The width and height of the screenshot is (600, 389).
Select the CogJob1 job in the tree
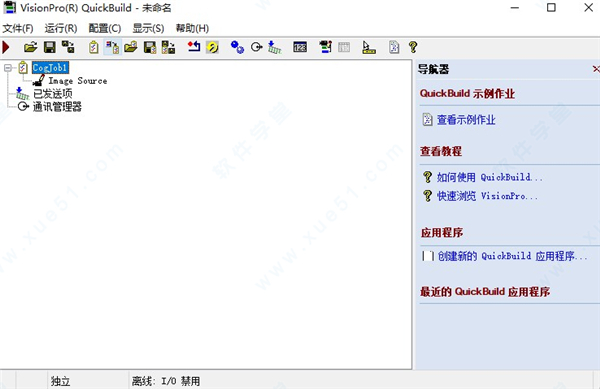tap(50, 68)
